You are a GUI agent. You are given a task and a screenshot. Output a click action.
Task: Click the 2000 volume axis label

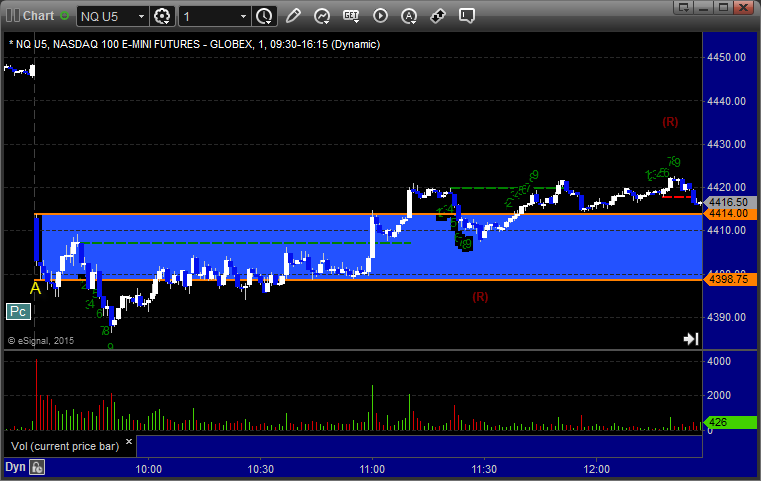(x=719, y=395)
